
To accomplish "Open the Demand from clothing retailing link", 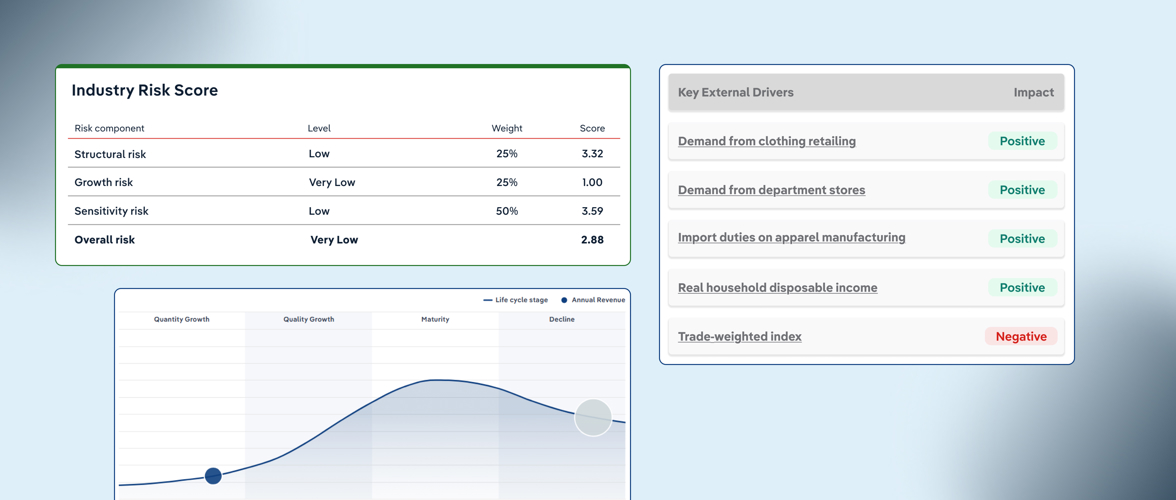I will tap(766, 141).
